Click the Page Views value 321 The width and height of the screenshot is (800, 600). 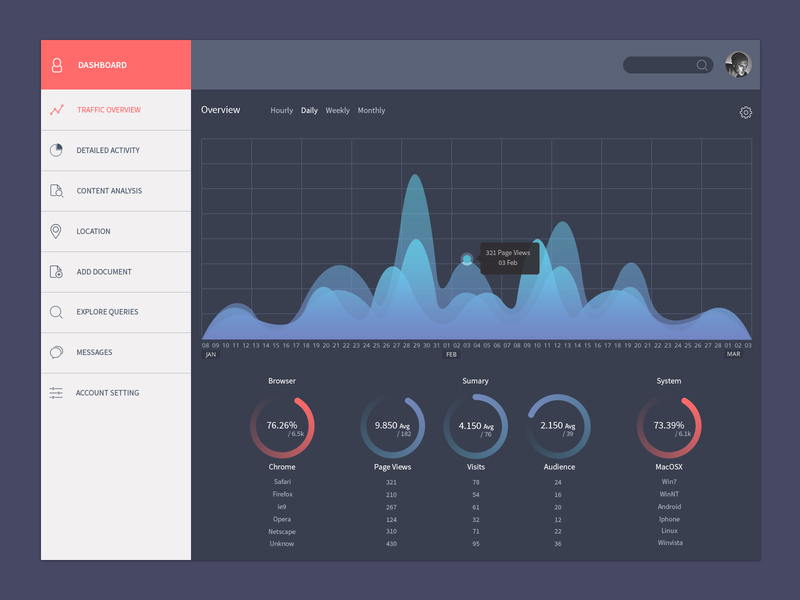[391, 482]
